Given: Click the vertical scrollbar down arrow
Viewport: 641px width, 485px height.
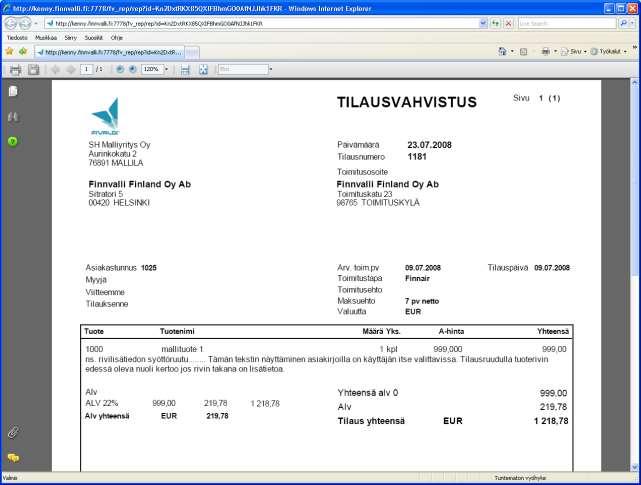Looking at the screenshot, I should [635, 467].
